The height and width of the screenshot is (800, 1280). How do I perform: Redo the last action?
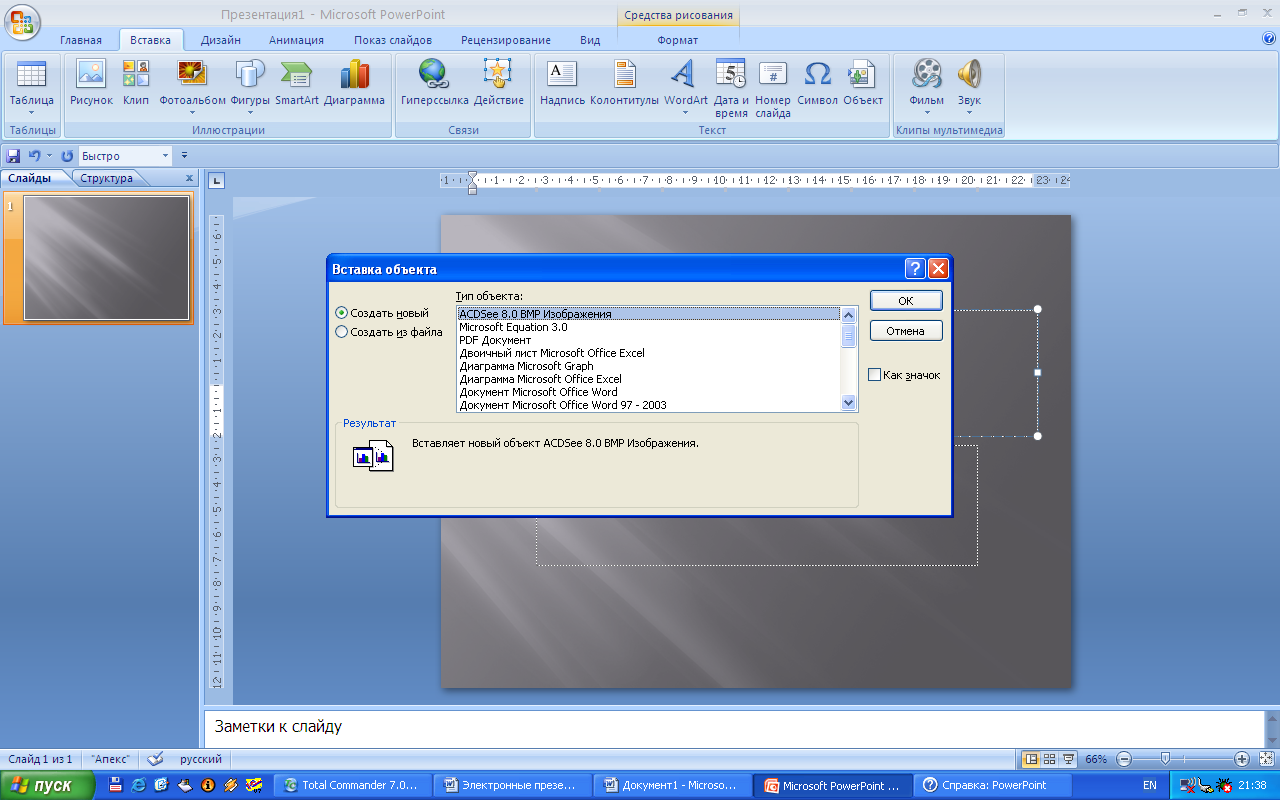(67, 156)
